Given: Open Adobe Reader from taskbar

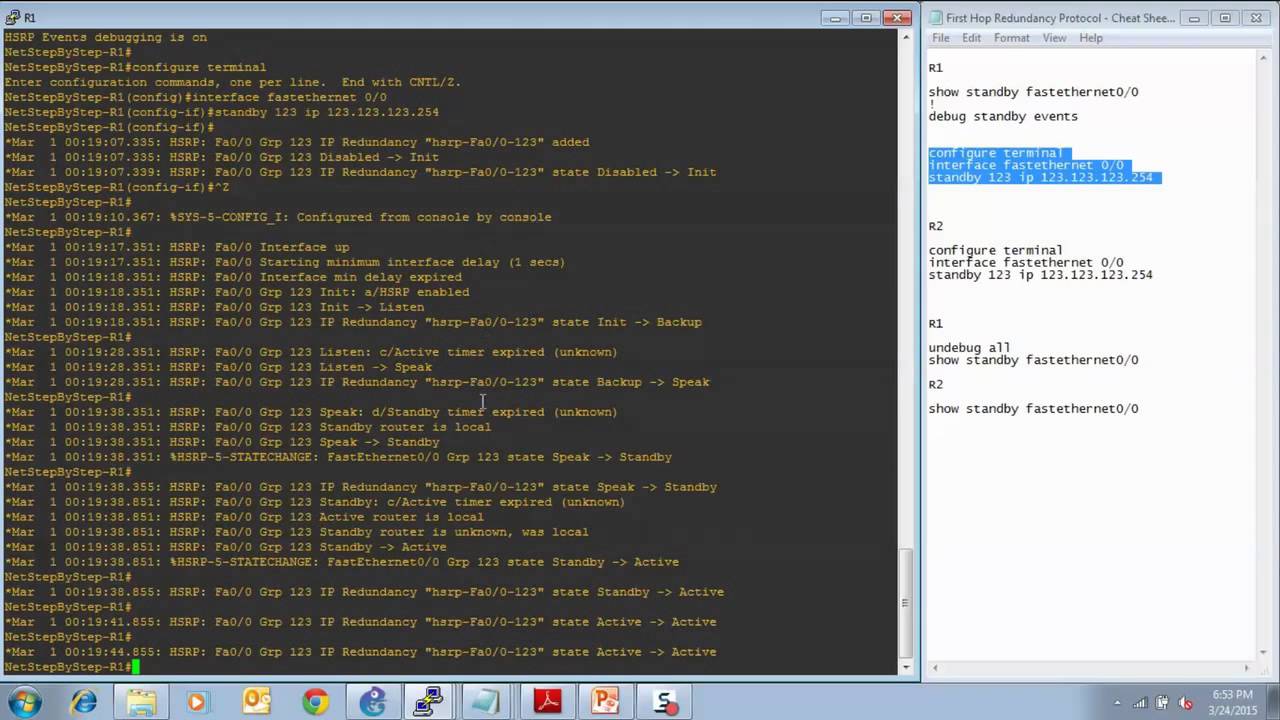Looking at the screenshot, I should pos(547,702).
